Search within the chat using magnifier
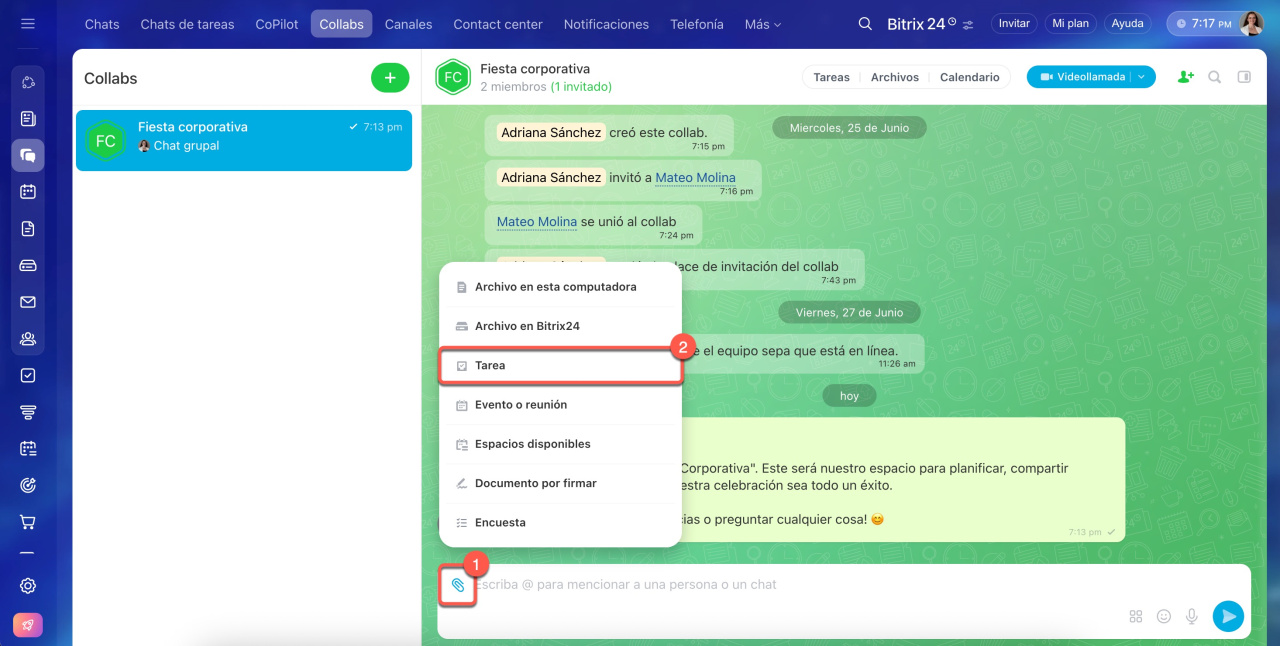 tap(1215, 77)
